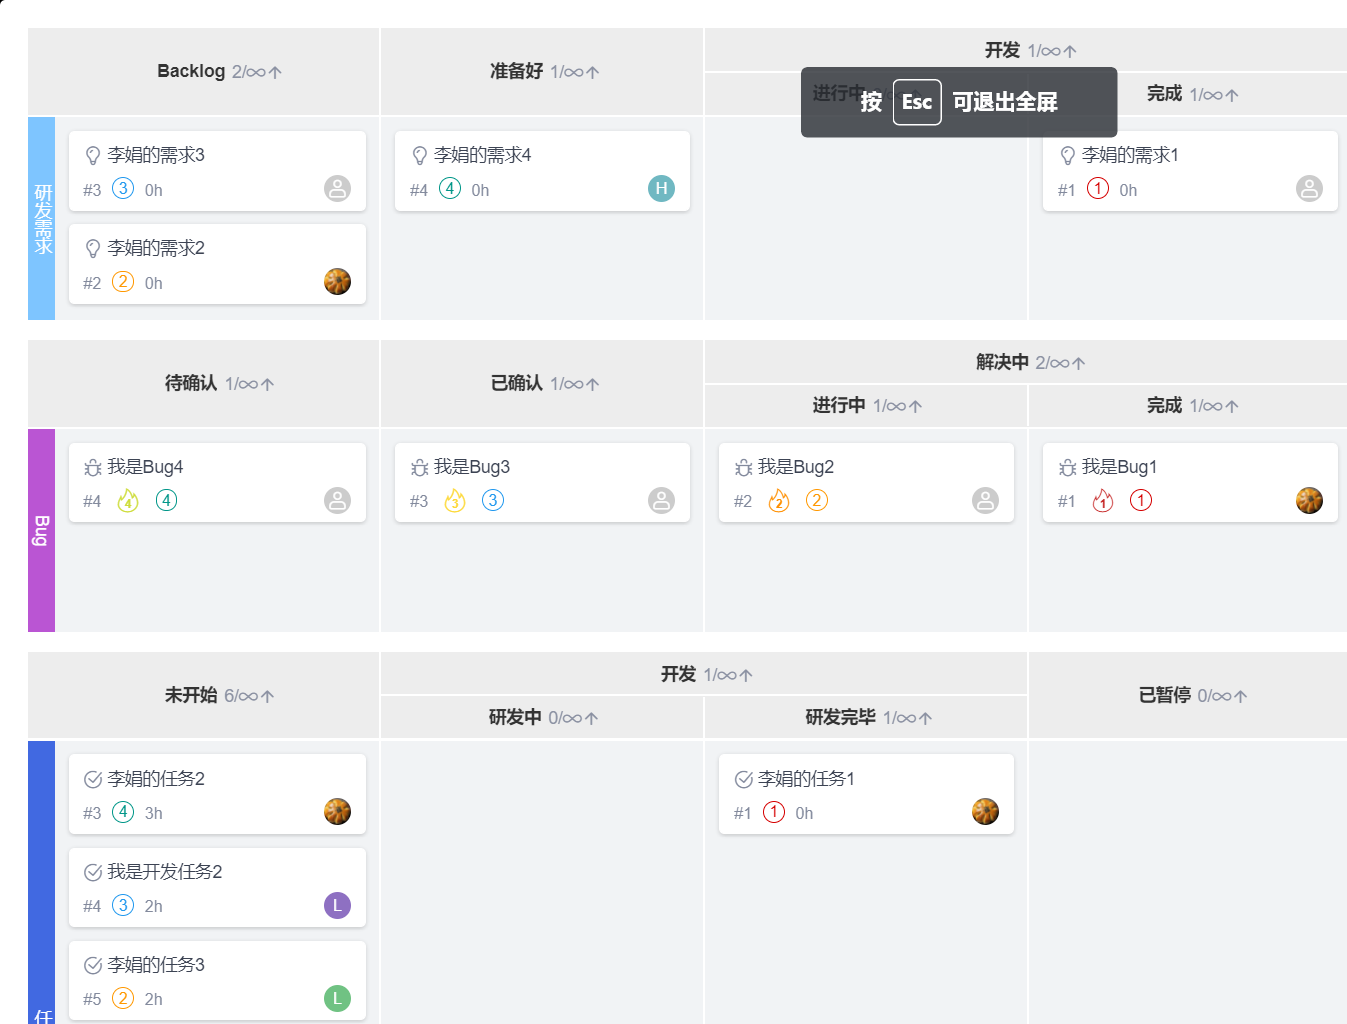Click the bug icon on 我是Bug3 card
Image resolution: width=1347 pixels, height=1024 pixels.
(x=420, y=468)
